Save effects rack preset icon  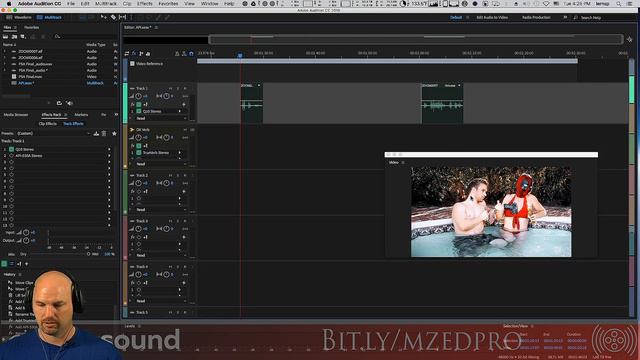[96, 133]
